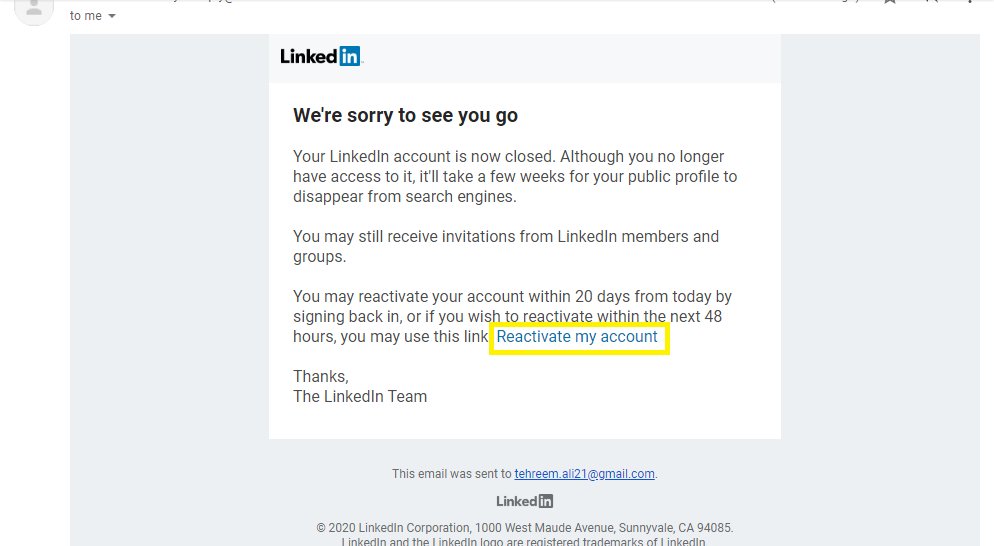Click the reply arrow icon at top right
This screenshot has height=546, width=994.
[931, 2]
